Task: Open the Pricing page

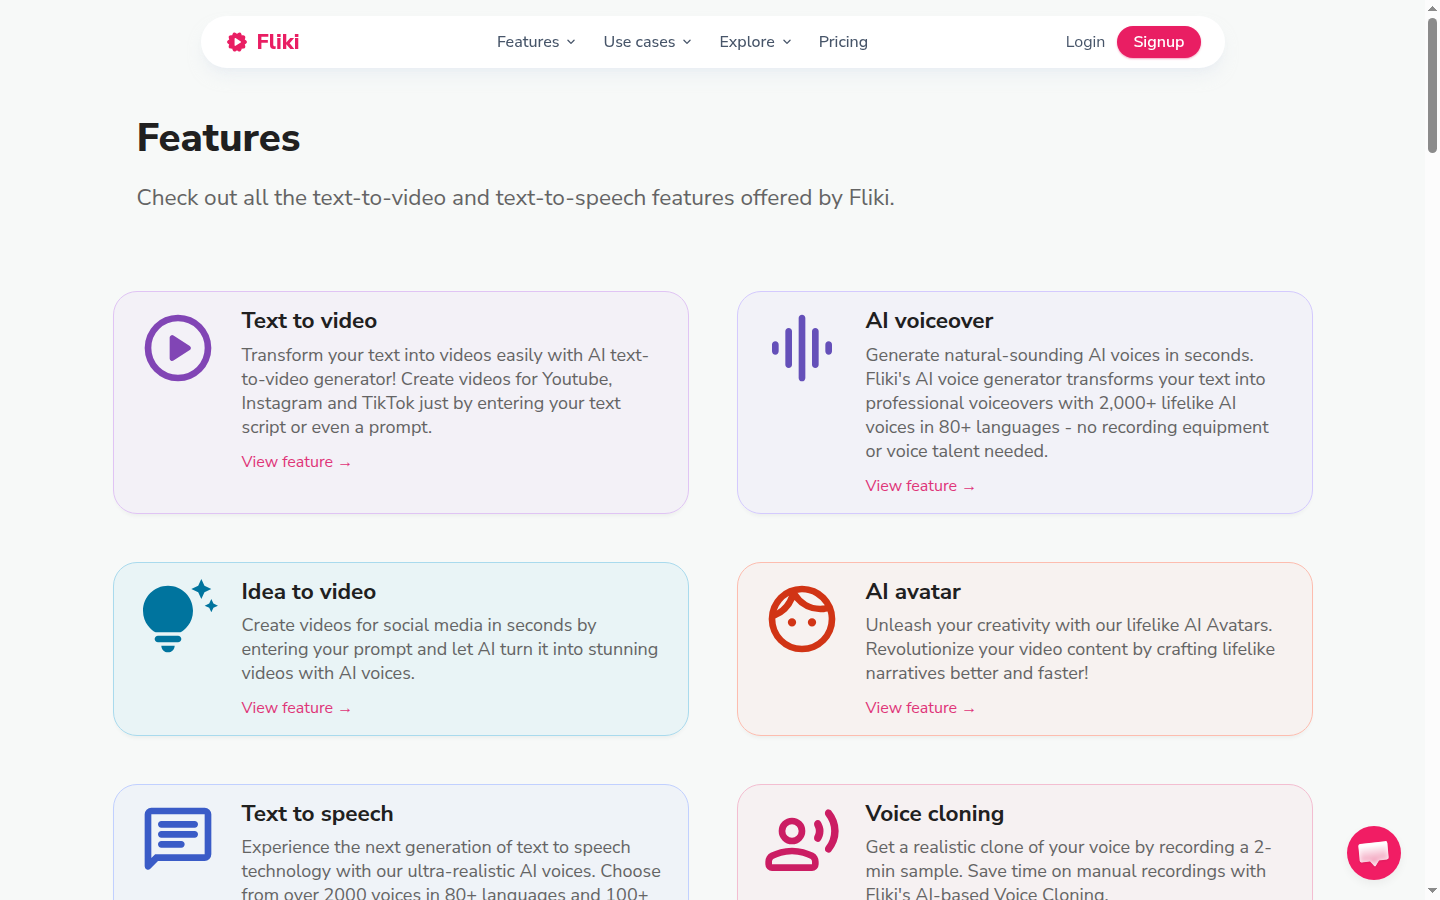Action: (843, 42)
